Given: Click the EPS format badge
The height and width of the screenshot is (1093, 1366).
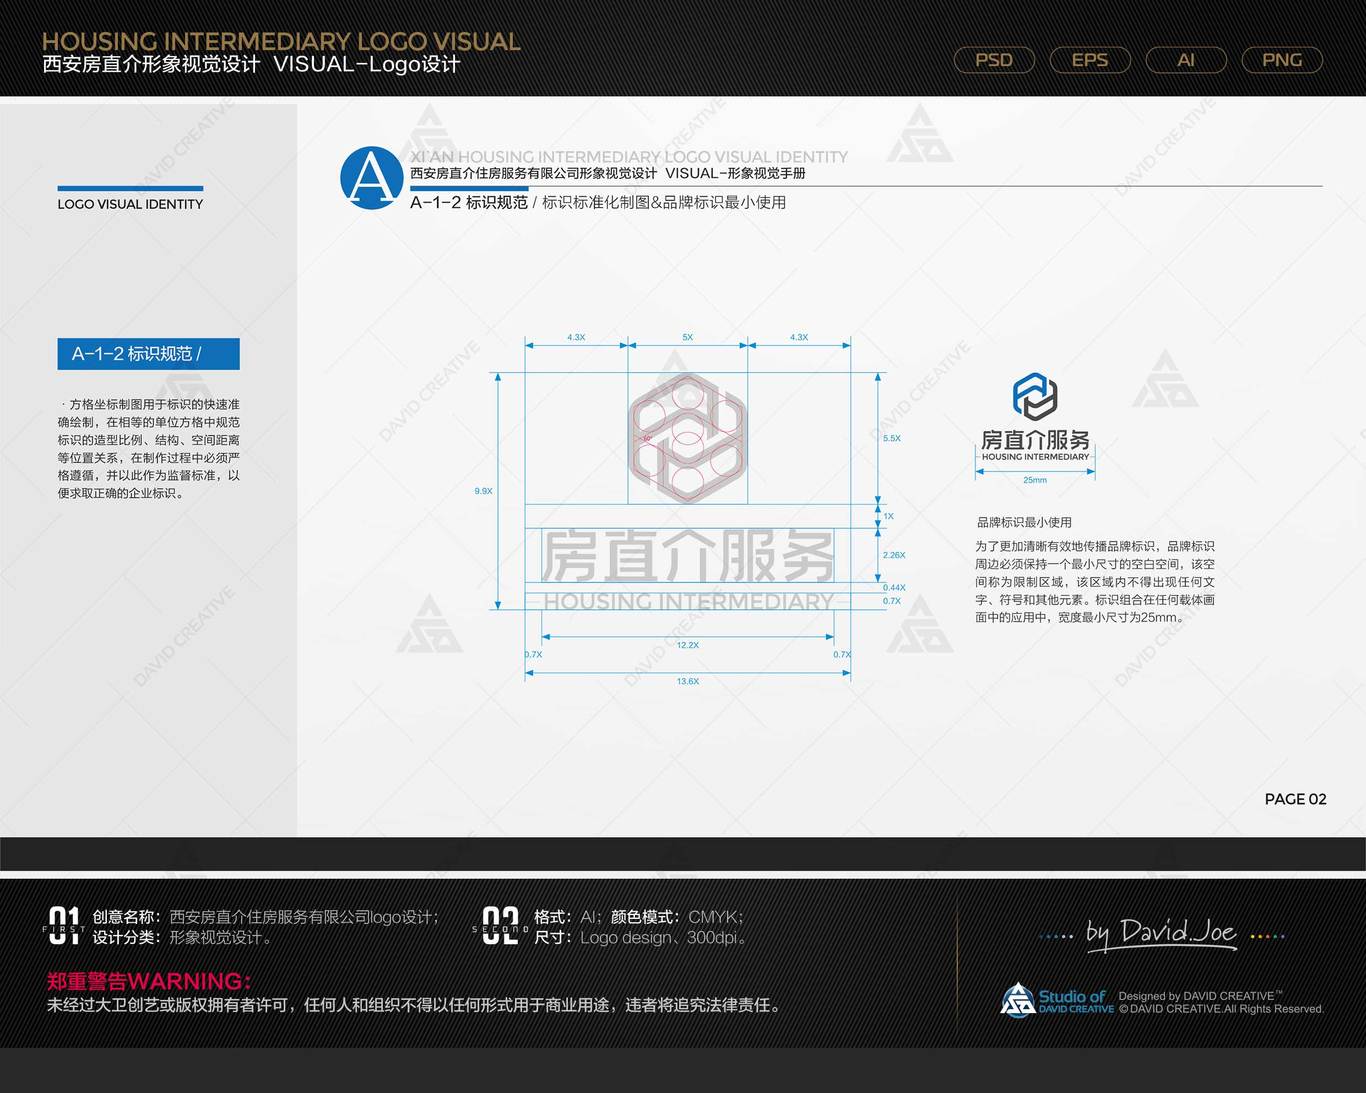Looking at the screenshot, I should point(1090,60).
